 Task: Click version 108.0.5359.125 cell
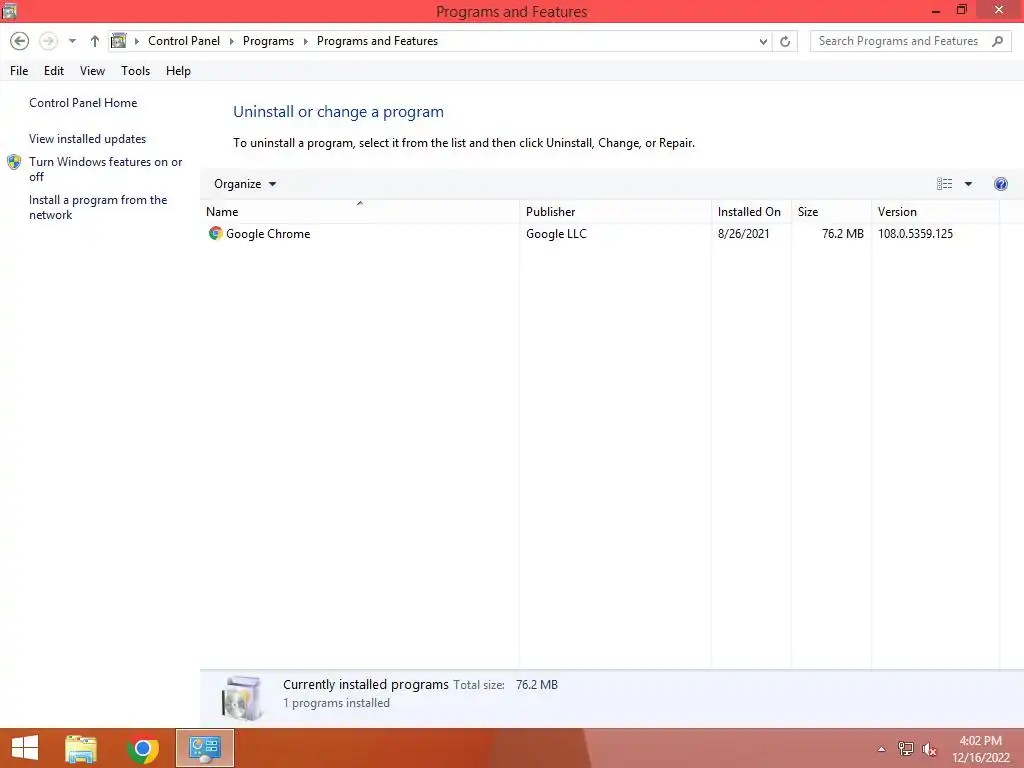coord(915,234)
